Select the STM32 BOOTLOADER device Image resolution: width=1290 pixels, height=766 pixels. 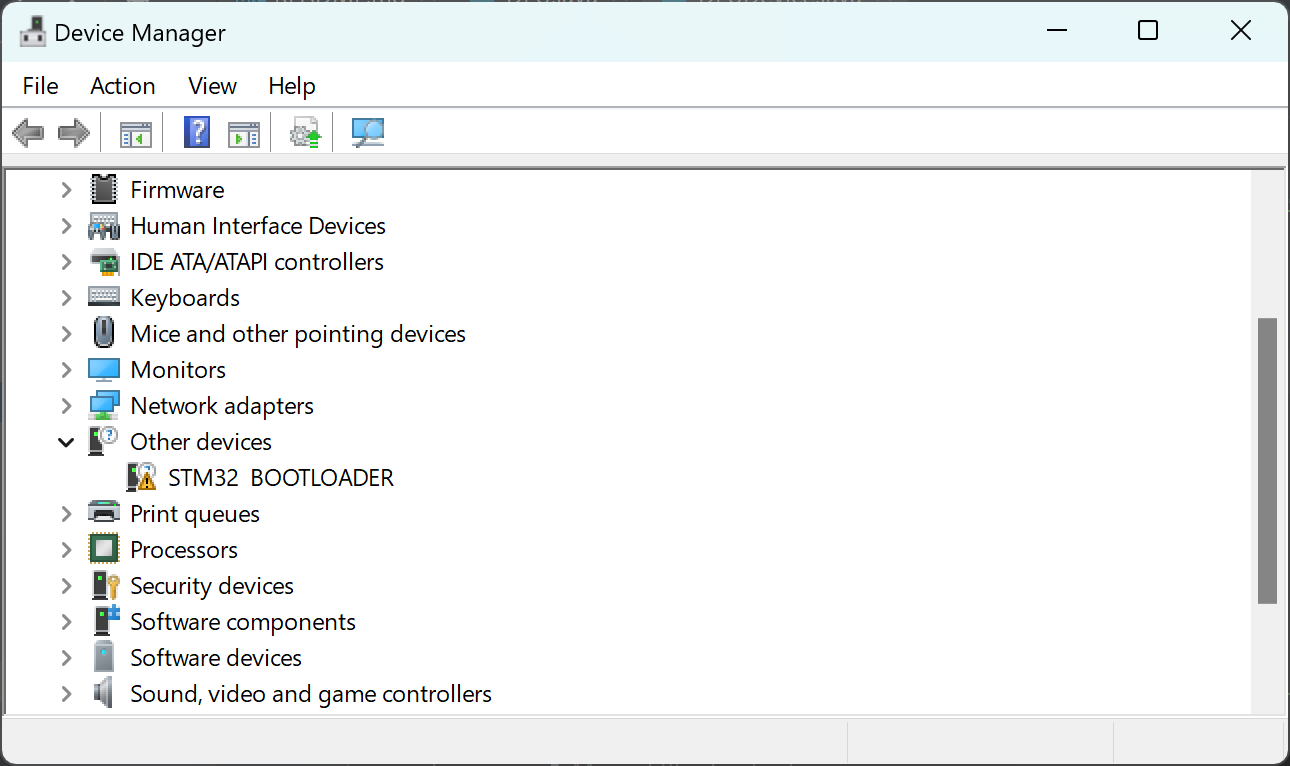tap(281, 477)
